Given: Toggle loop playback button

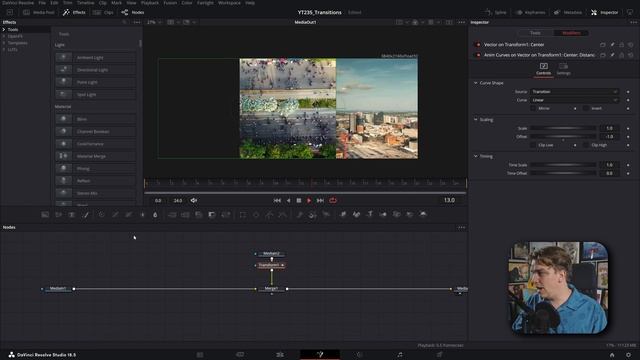Looking at the screenshot, I should click(333, 200).
